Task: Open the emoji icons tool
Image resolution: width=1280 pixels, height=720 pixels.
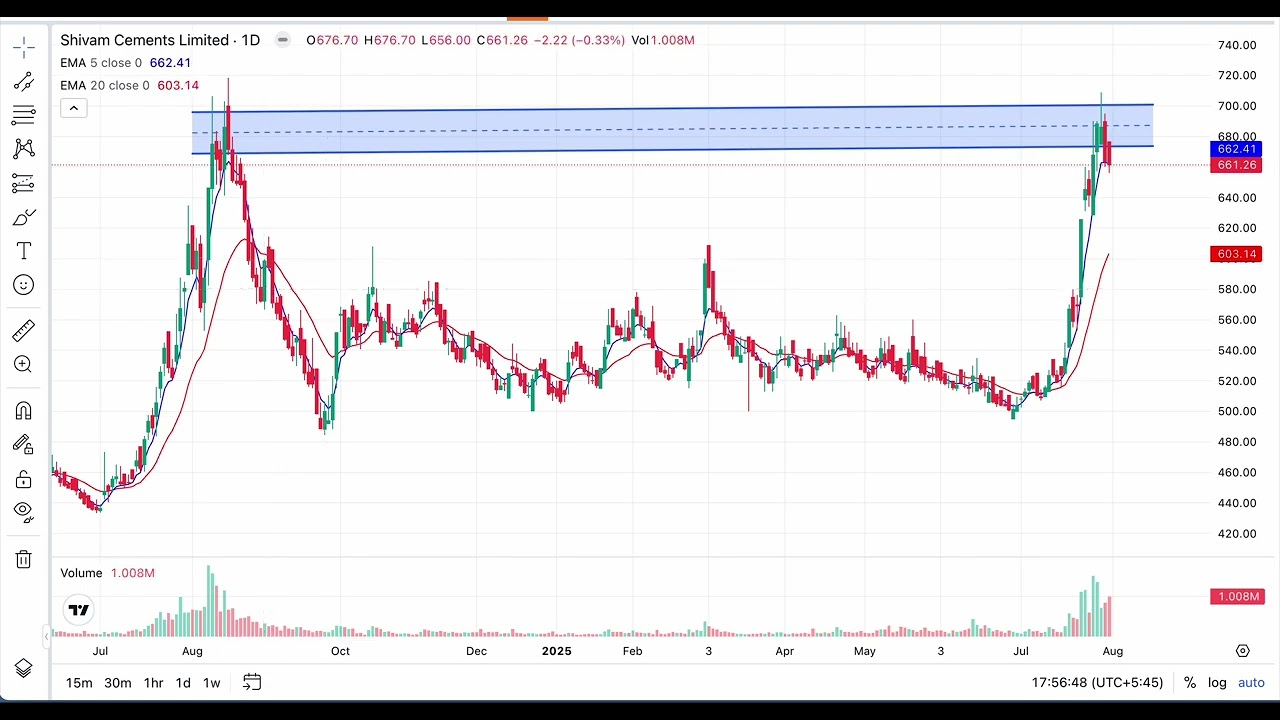Action: [x=24, y=285]
